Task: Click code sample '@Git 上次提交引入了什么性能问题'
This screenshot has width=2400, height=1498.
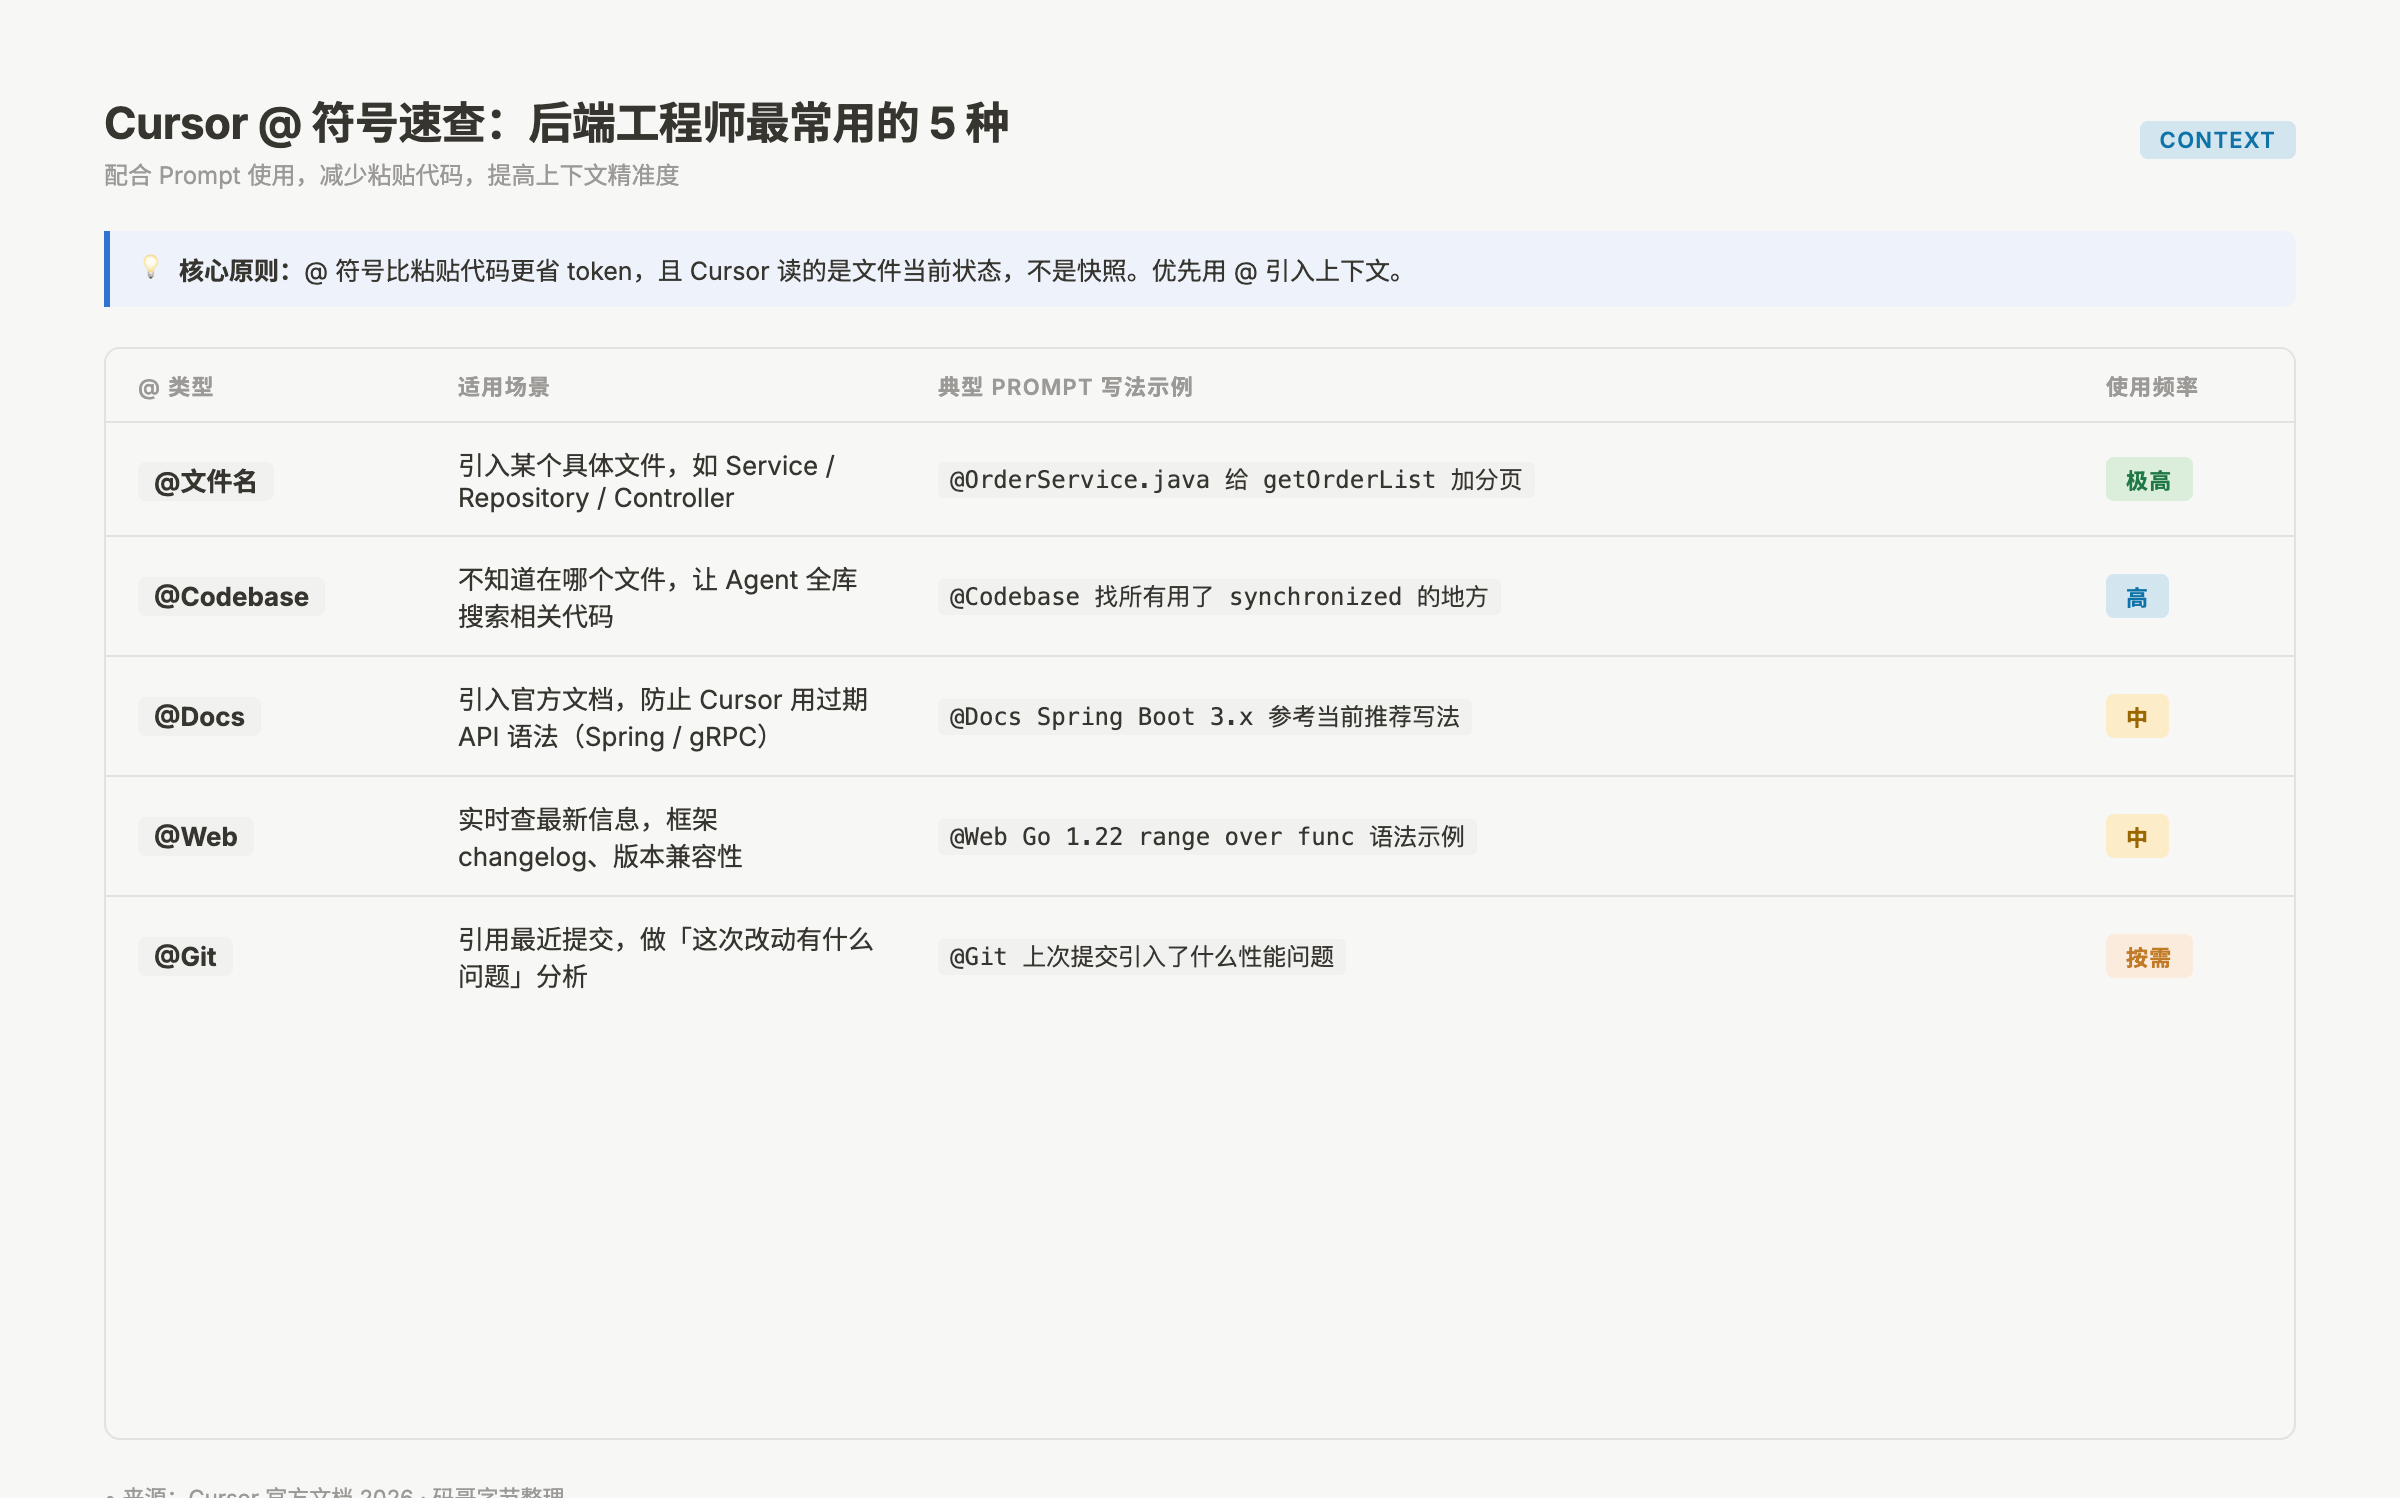Action: pyautogui.click(x=1142, y=957)
